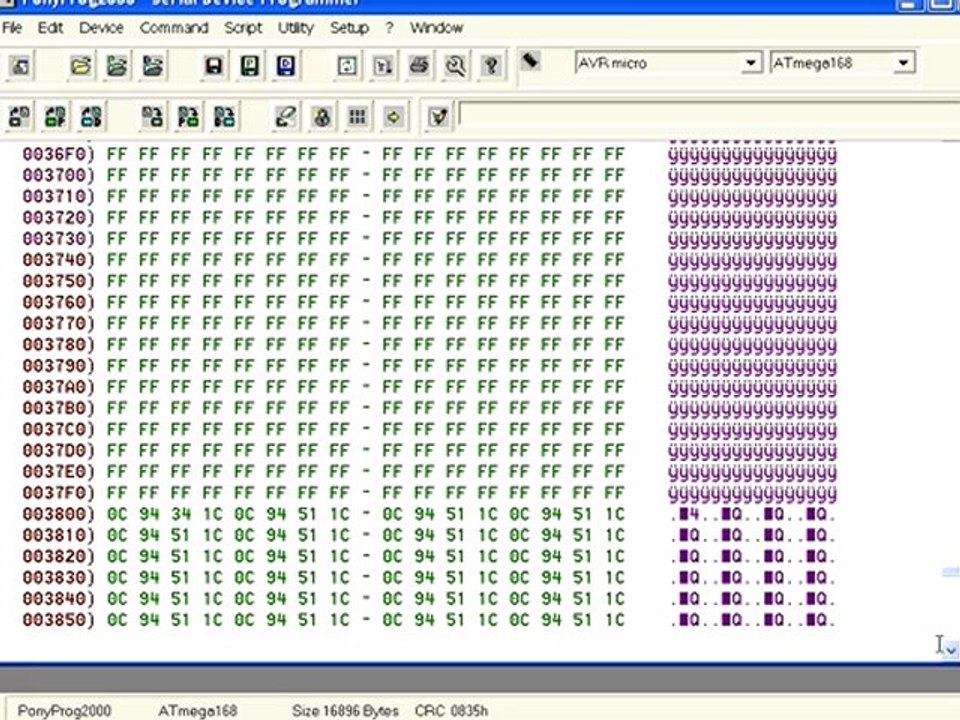Expand the ATmega168 device type dropdown
This screenshot has height=720, width=960.
click(x=904, y=62)
